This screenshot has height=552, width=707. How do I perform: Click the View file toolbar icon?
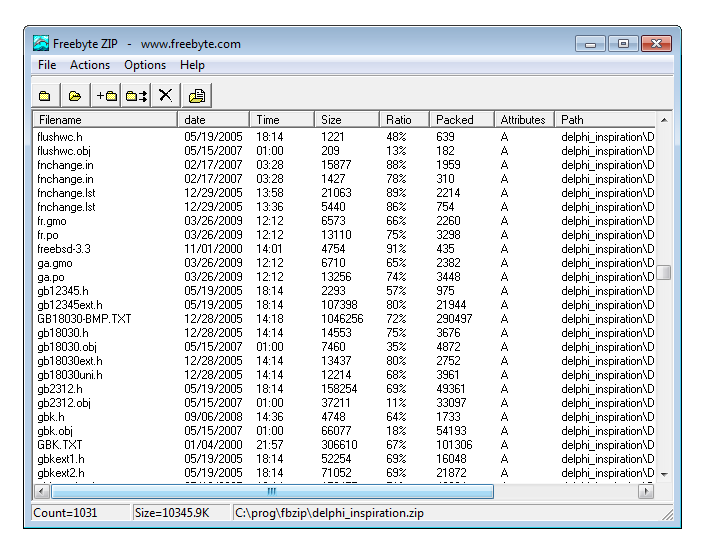(x=197, y=96)
